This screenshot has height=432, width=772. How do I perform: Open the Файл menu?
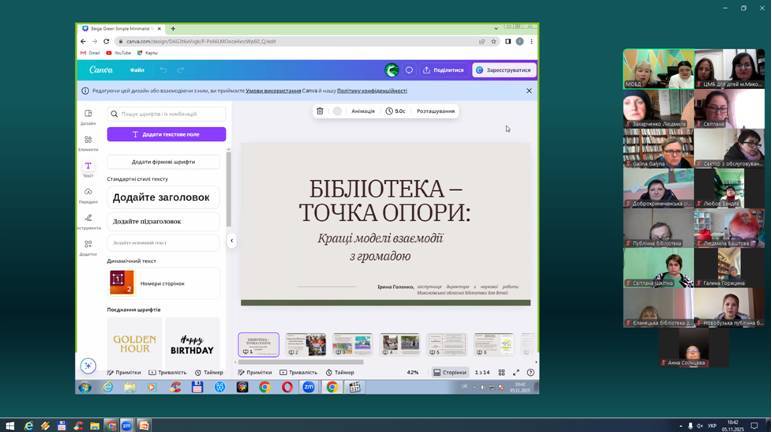tap(137, 70)
